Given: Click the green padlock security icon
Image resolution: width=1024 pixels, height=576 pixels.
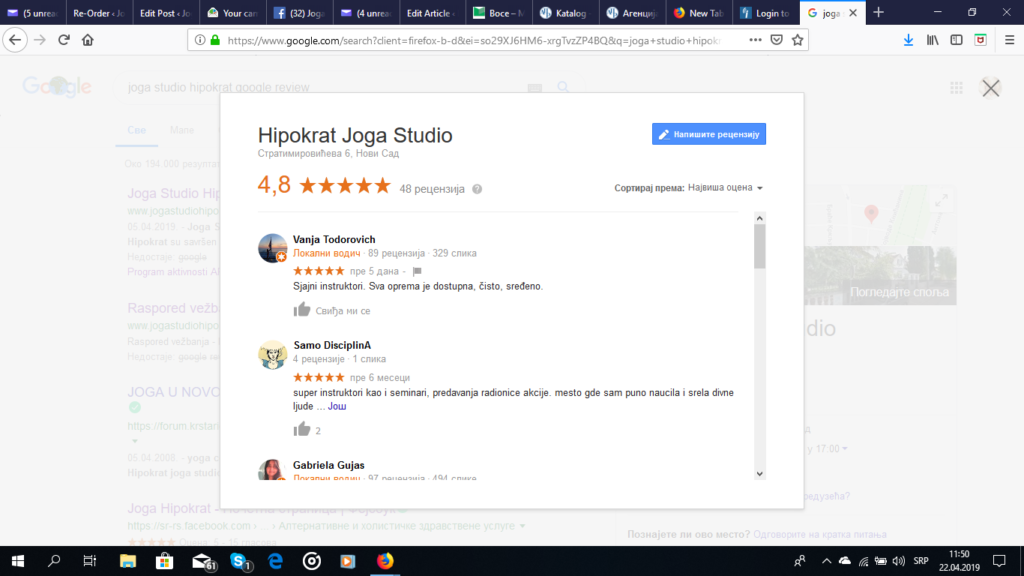Looking at the screenshot, I should 215,40.
